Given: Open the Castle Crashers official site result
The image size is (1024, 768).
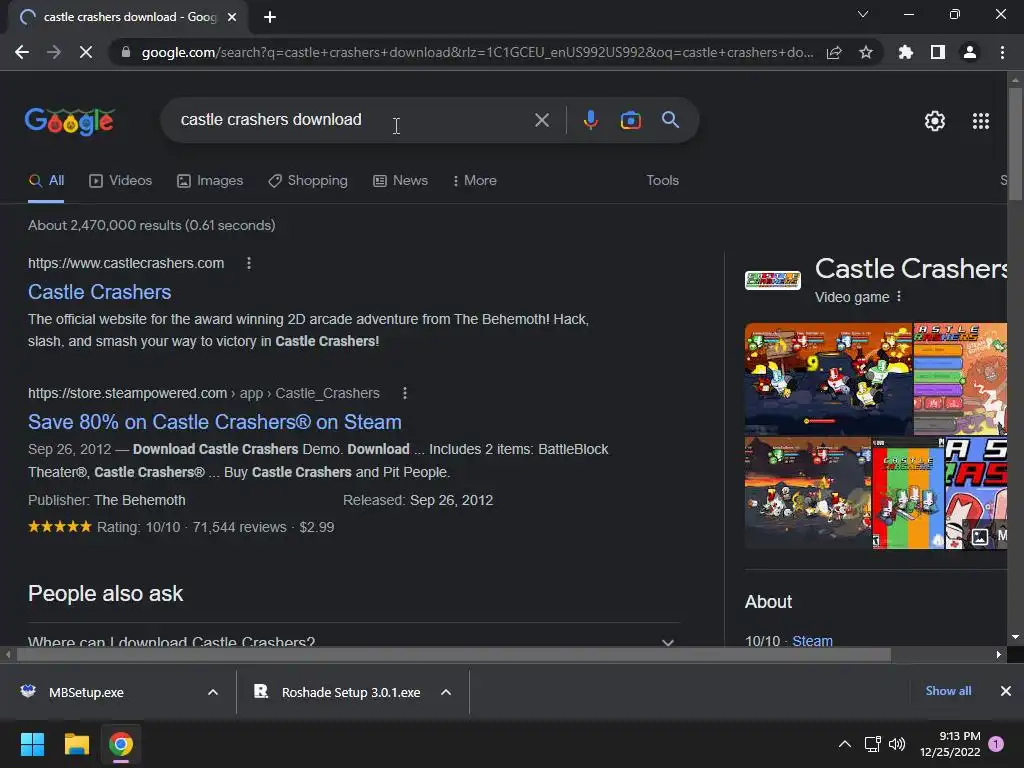Looking at the screenshot, I should [x=99, y=292].
